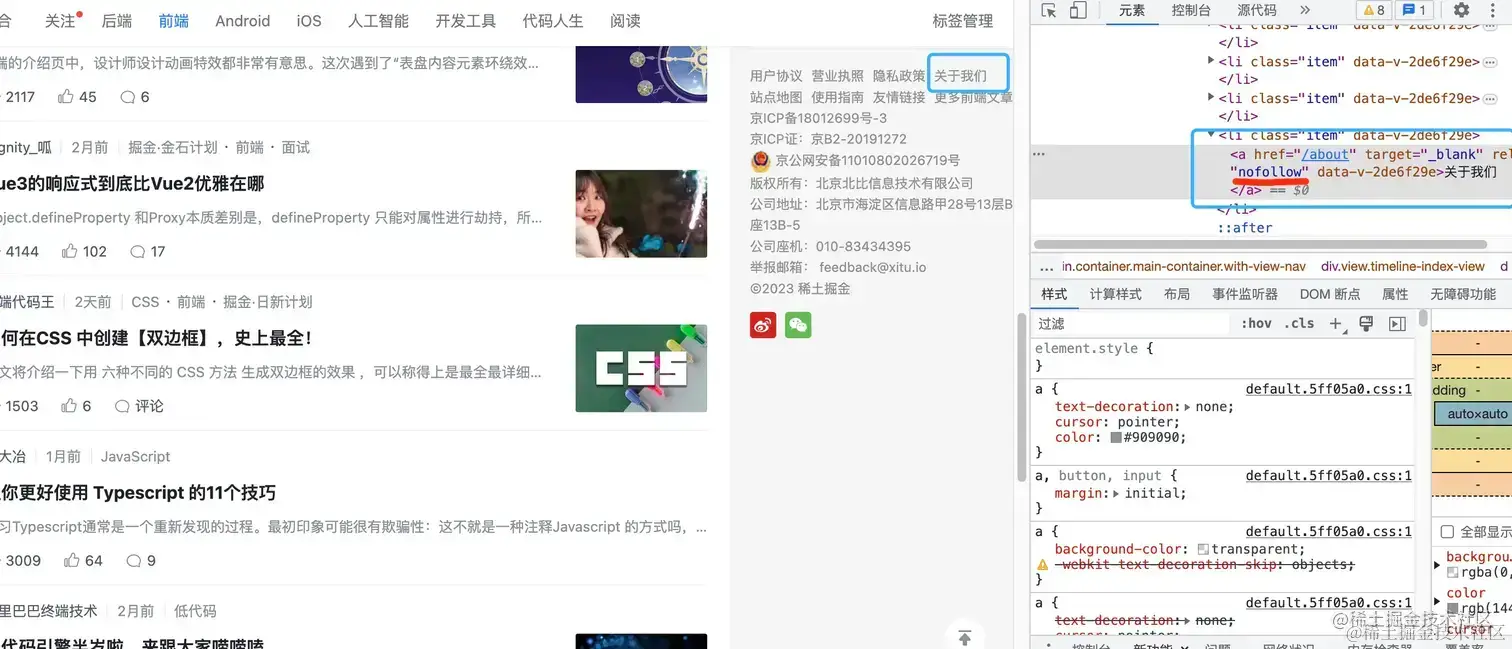The width and height of the screenshot is (1512, 649).
Task: Toggle the :hov element state option
Action: tap(1256, 323)
